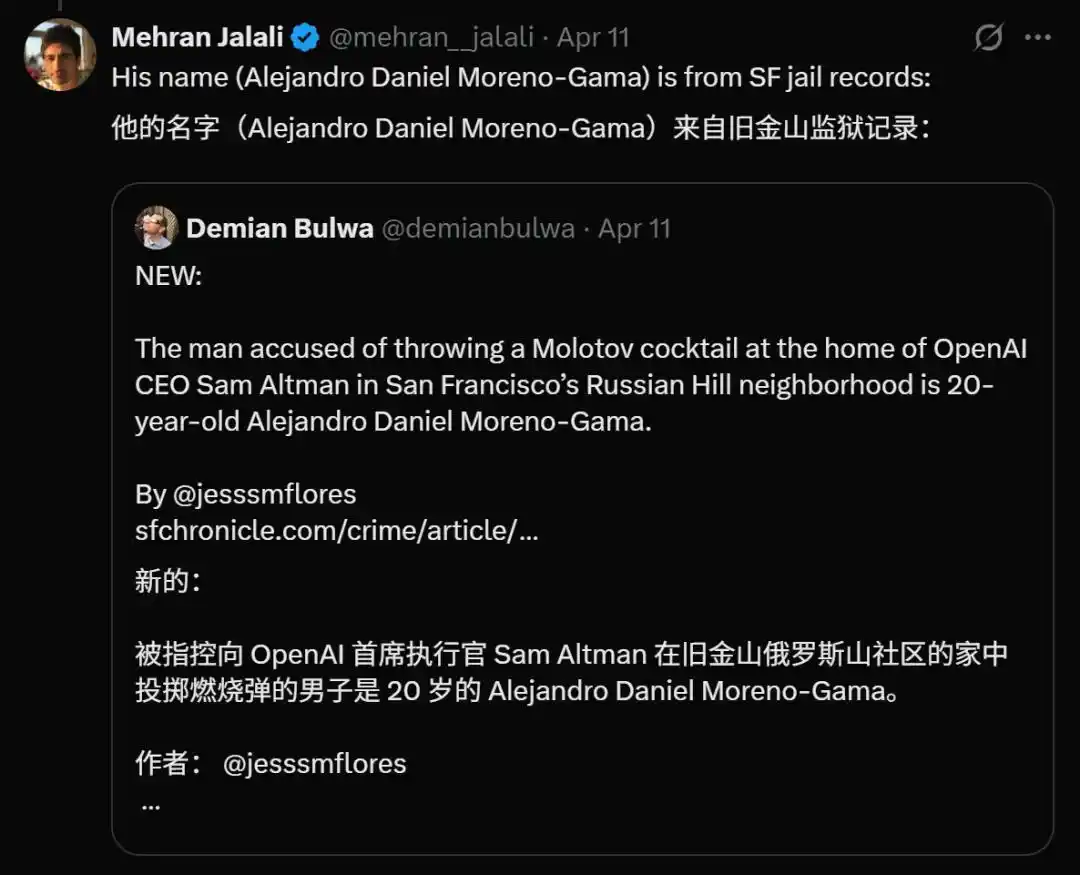Click the quoted NEW: heading text
Image resolution: width=1080 pixels, height=875 pixels.
tap(169, 276)
